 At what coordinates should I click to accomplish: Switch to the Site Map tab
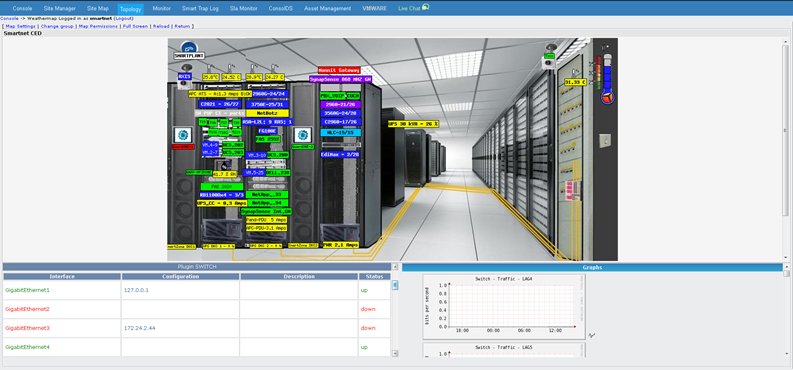coord(98,9)
